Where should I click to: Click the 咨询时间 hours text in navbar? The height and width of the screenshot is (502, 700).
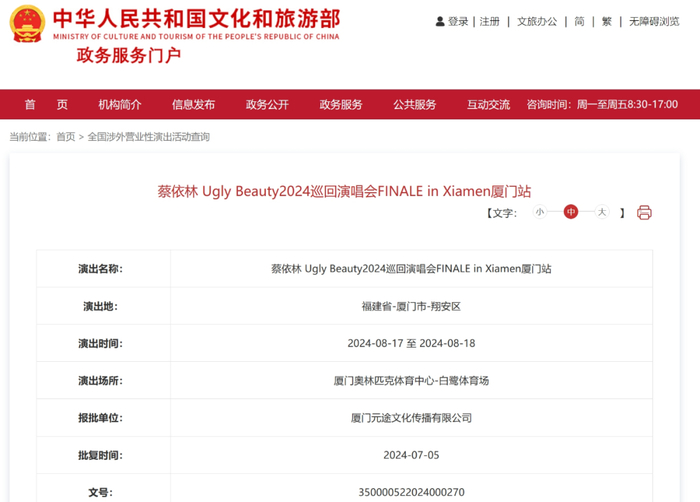click(x=602, y=105)
